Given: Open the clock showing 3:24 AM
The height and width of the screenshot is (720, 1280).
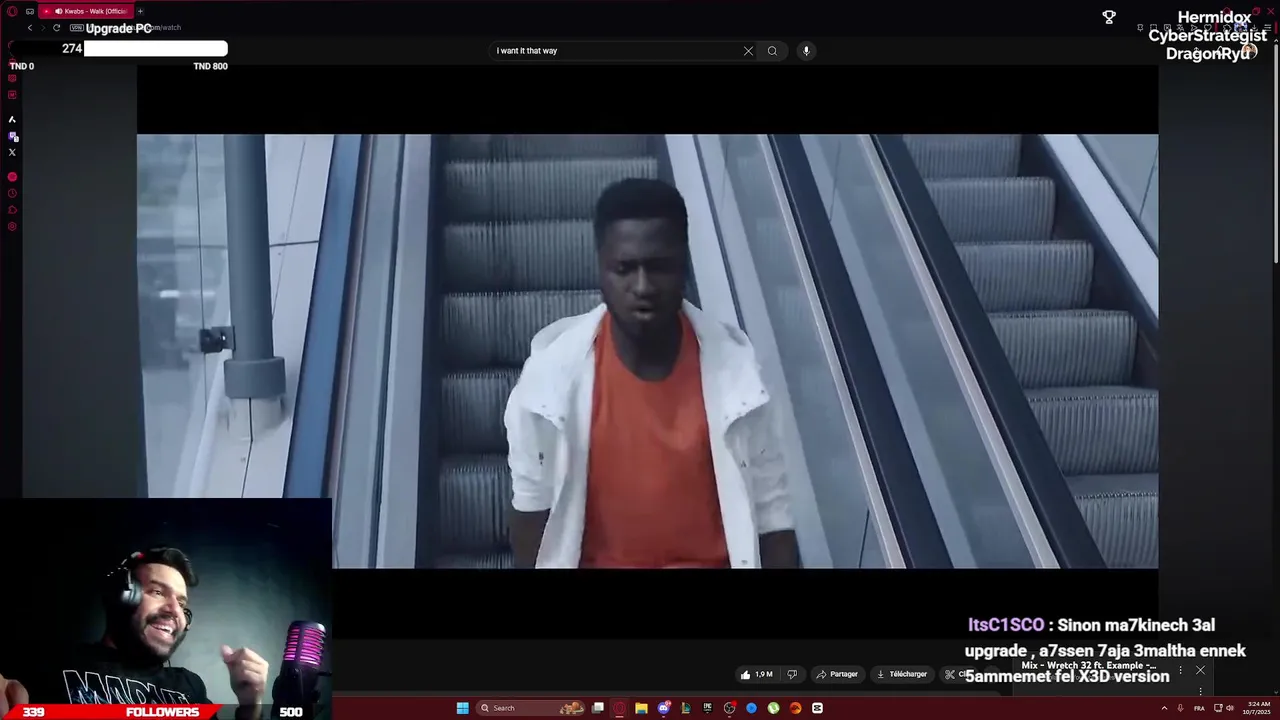Looking at the screenshot, I should 1259,708.
